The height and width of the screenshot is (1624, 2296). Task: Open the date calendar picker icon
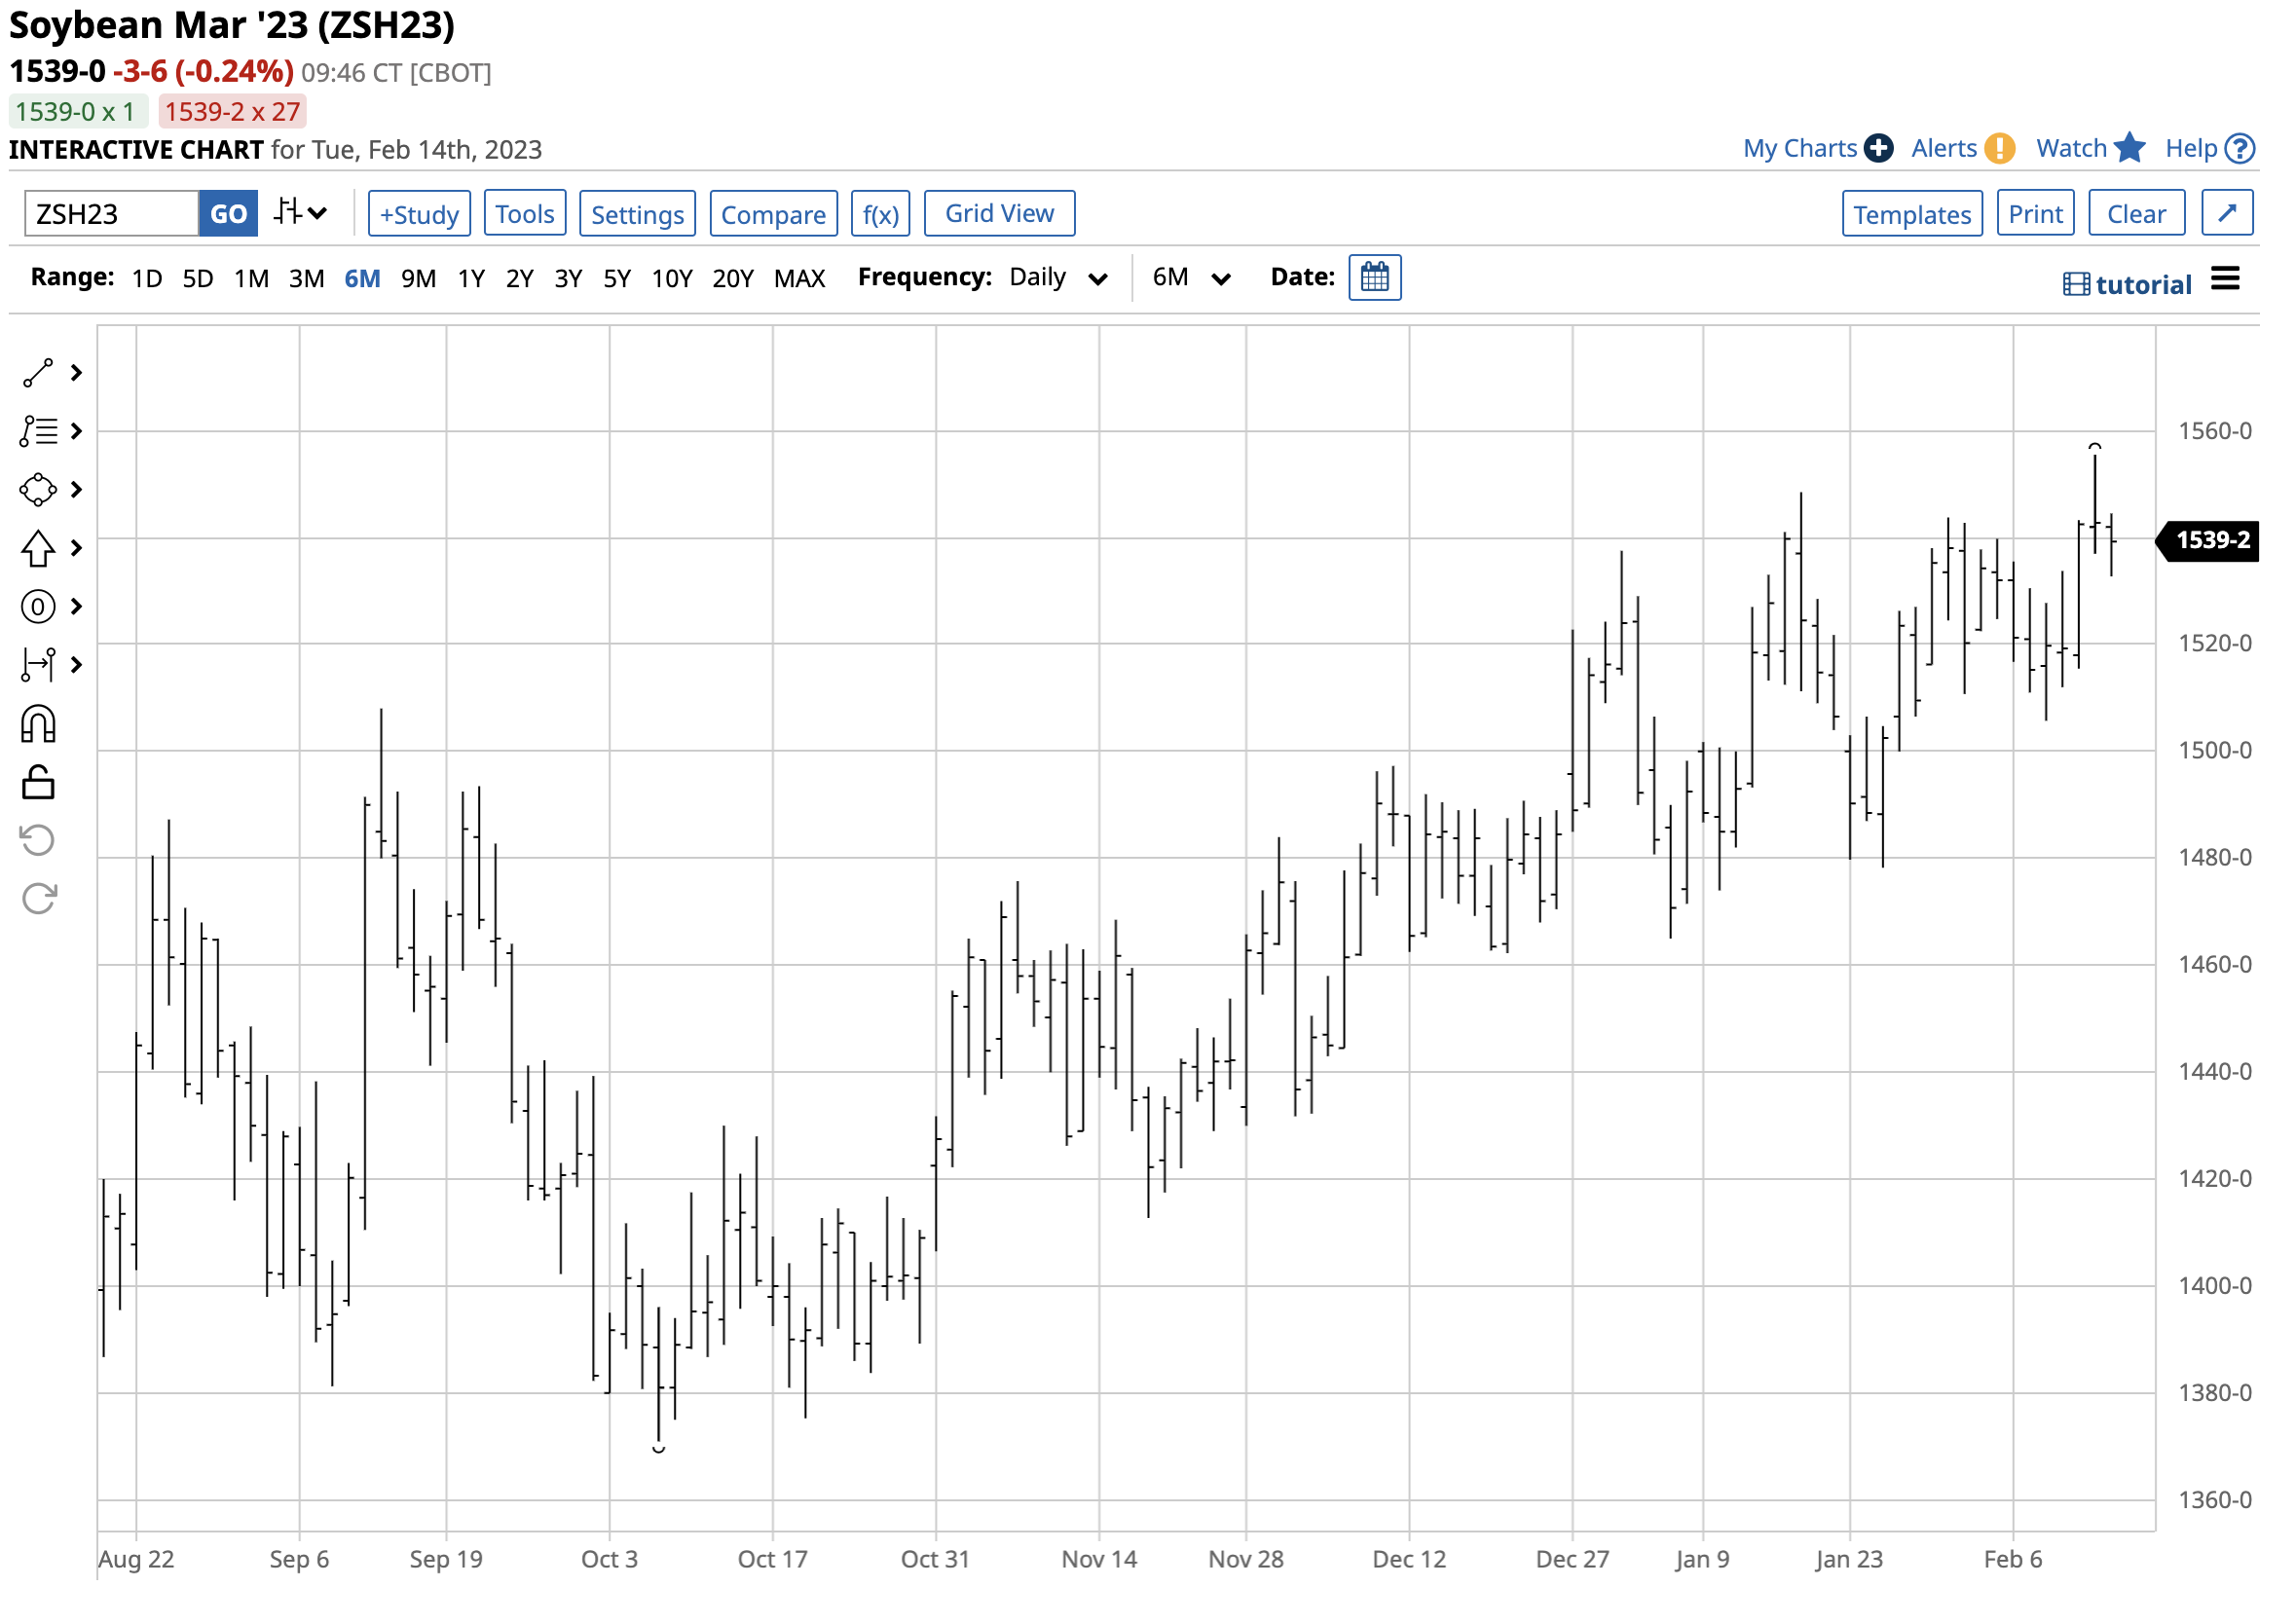click(1374, 278)
